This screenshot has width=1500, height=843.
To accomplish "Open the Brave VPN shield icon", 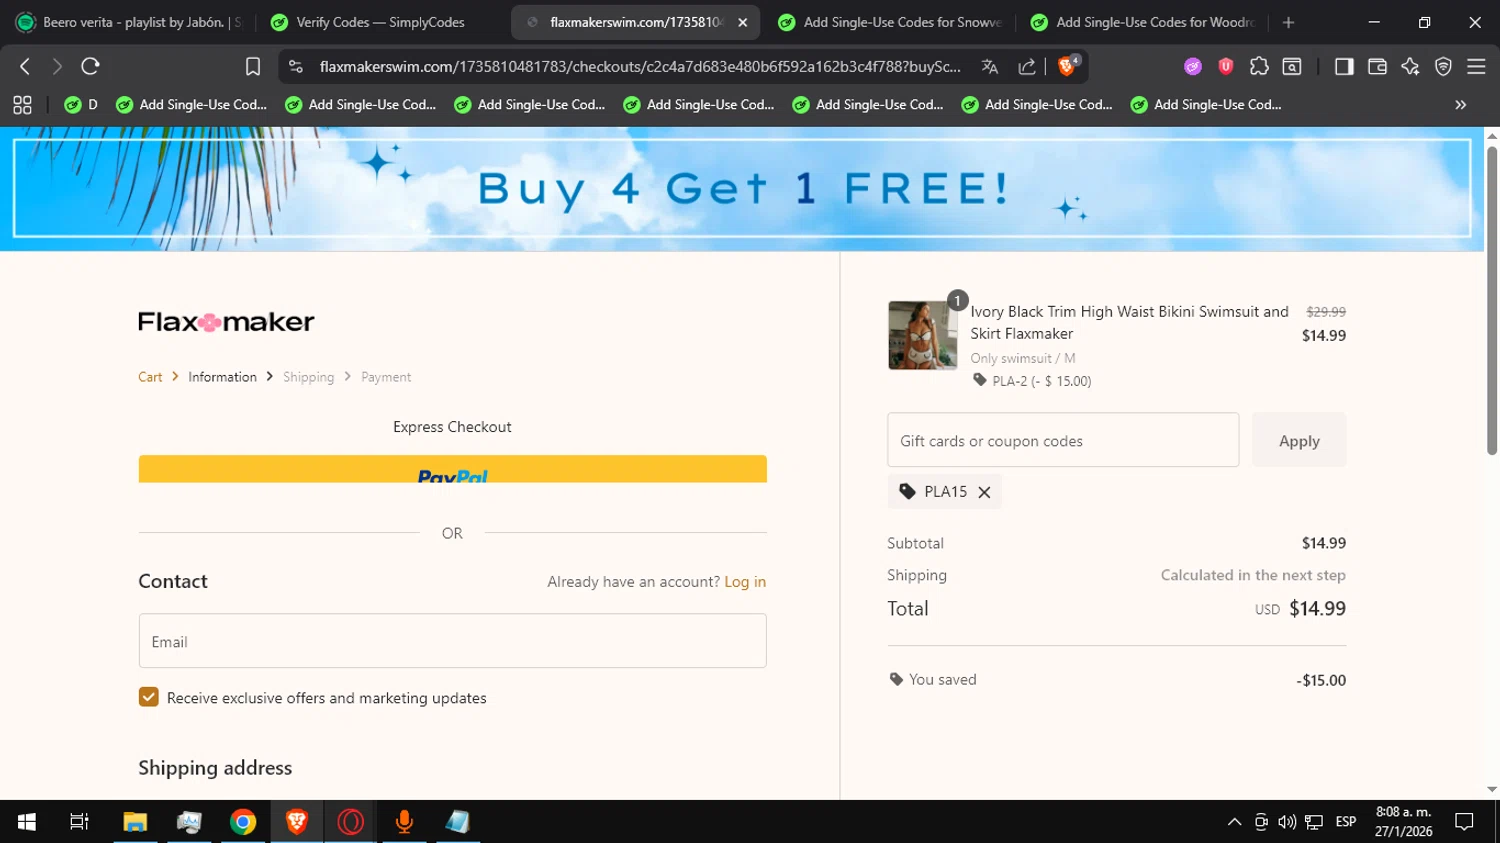I will [1443, 66].
